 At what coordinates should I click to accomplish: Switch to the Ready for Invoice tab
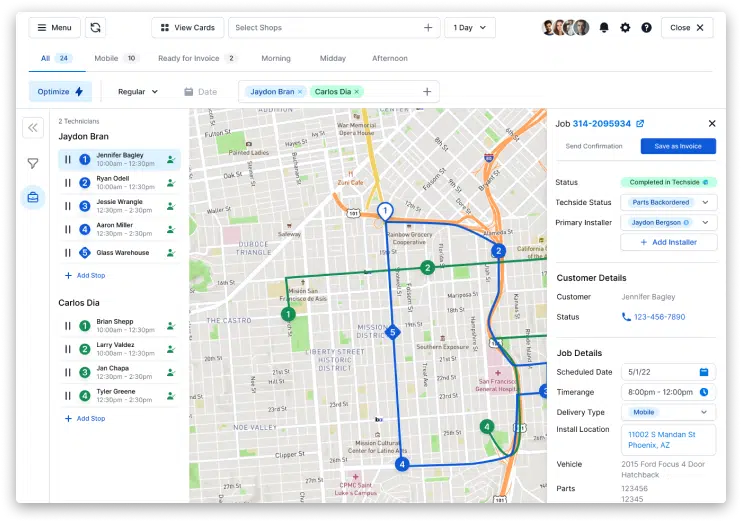pyautogui.click(x=190, y=59)
